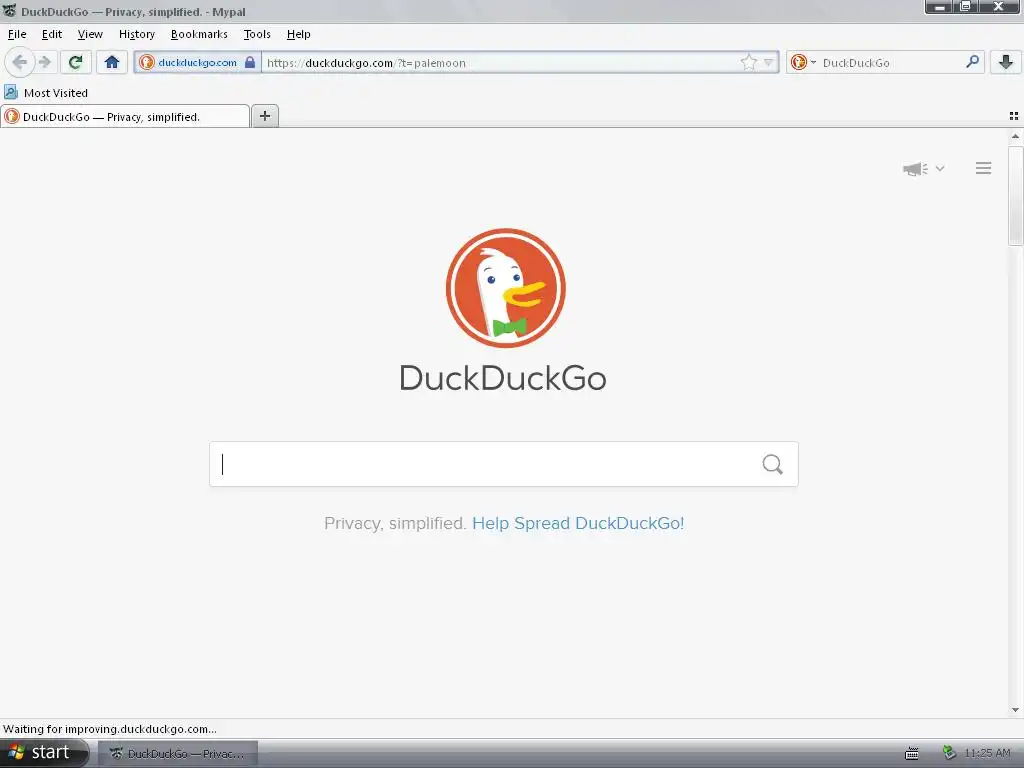Viewport: 1024px width, 768px height.
Task: Click the duckduckgo.com site identity badge
Action: coord(198,63)
